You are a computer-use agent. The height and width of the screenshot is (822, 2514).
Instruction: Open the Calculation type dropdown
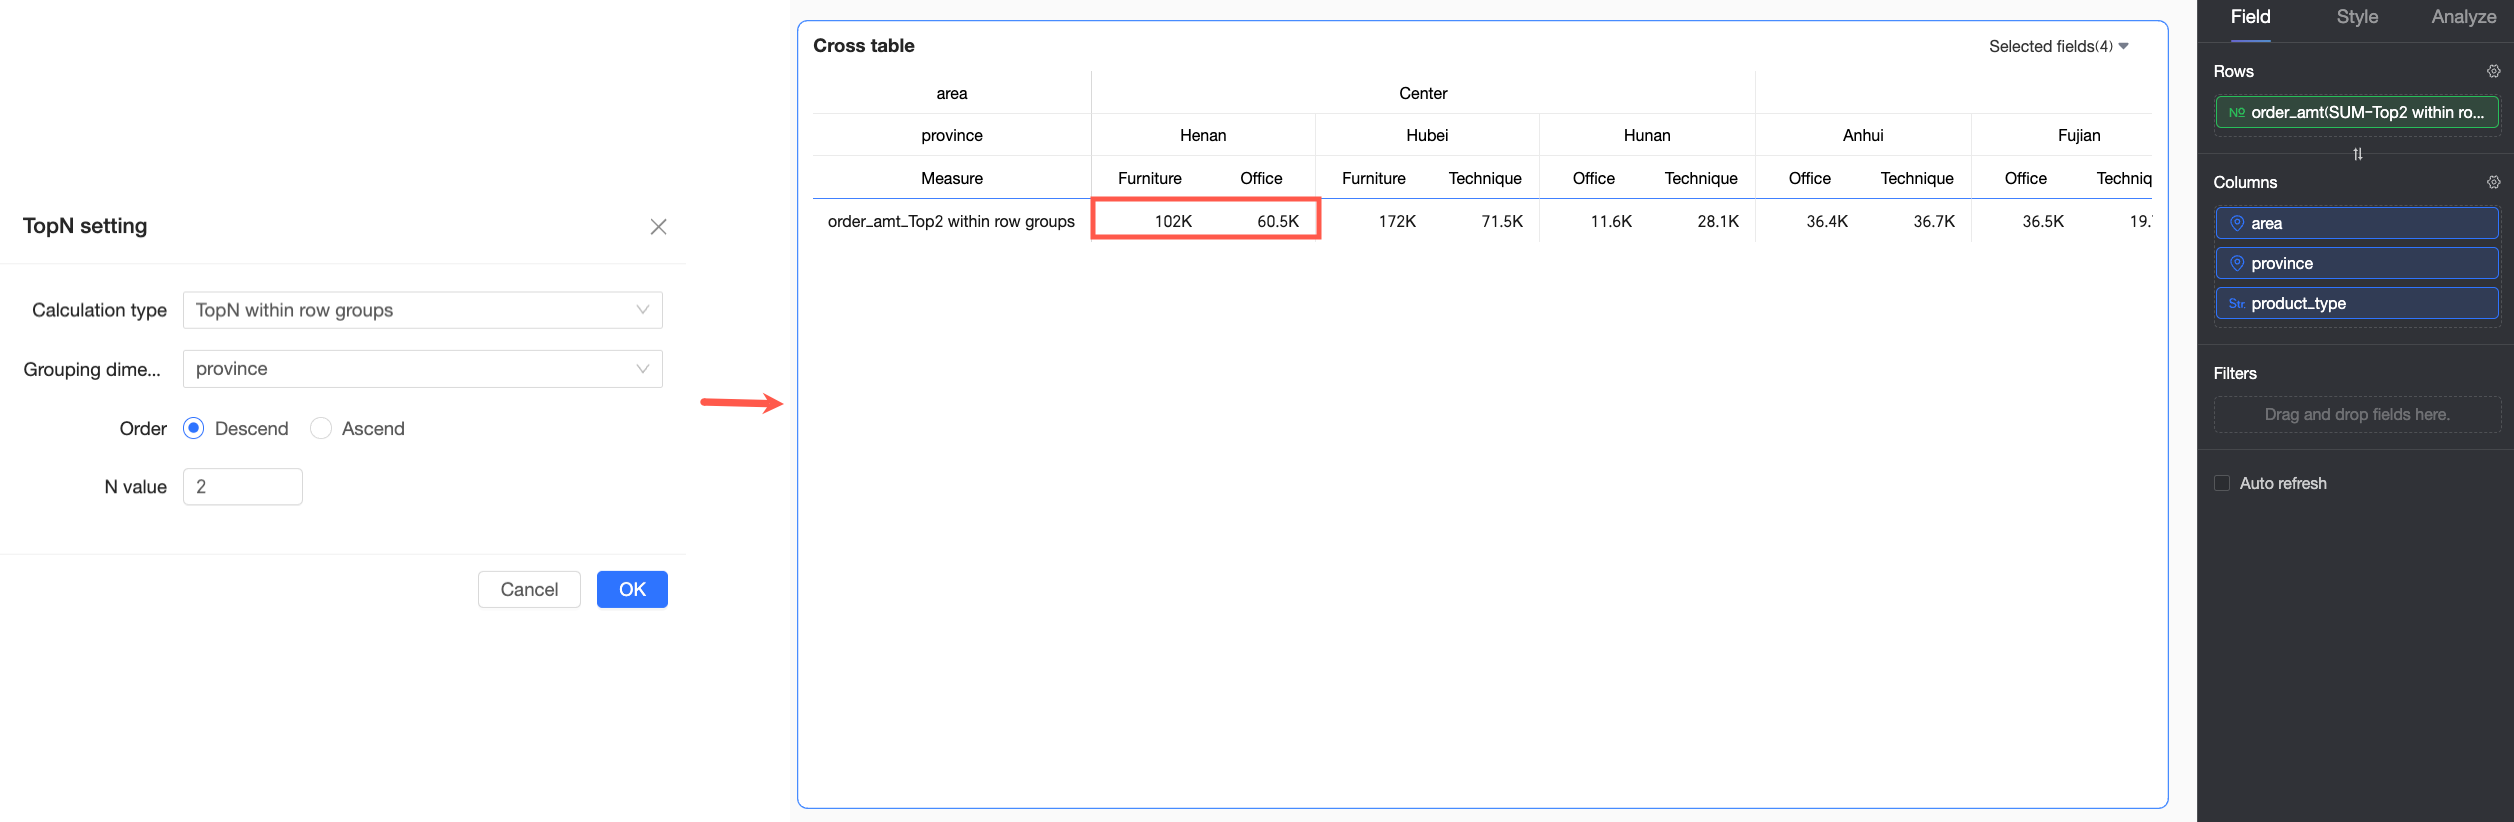point(423,310)
